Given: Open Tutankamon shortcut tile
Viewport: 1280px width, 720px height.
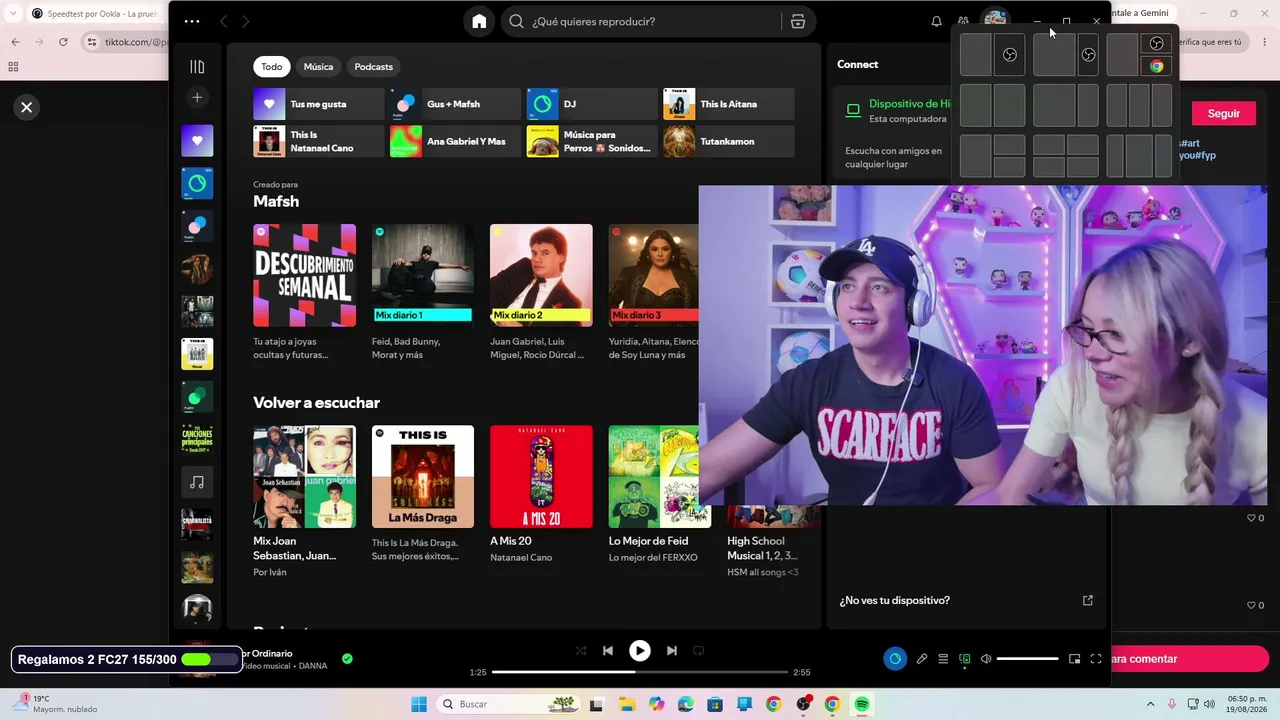Looking at the screenshot, I should 729,141.
